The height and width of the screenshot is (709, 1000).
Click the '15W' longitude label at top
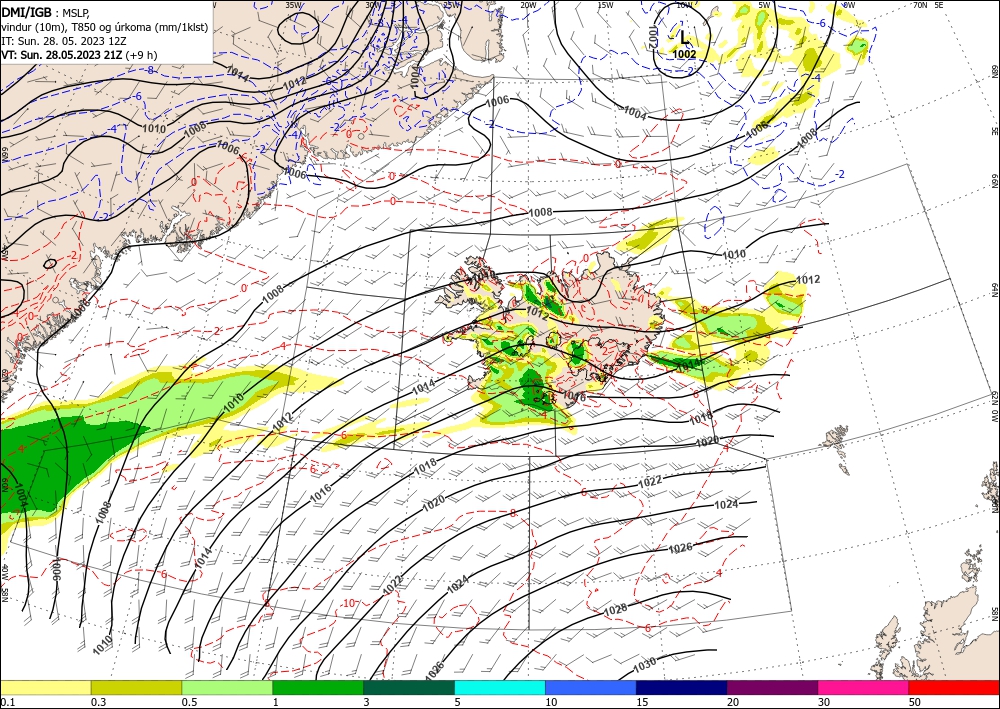[605, 4]
